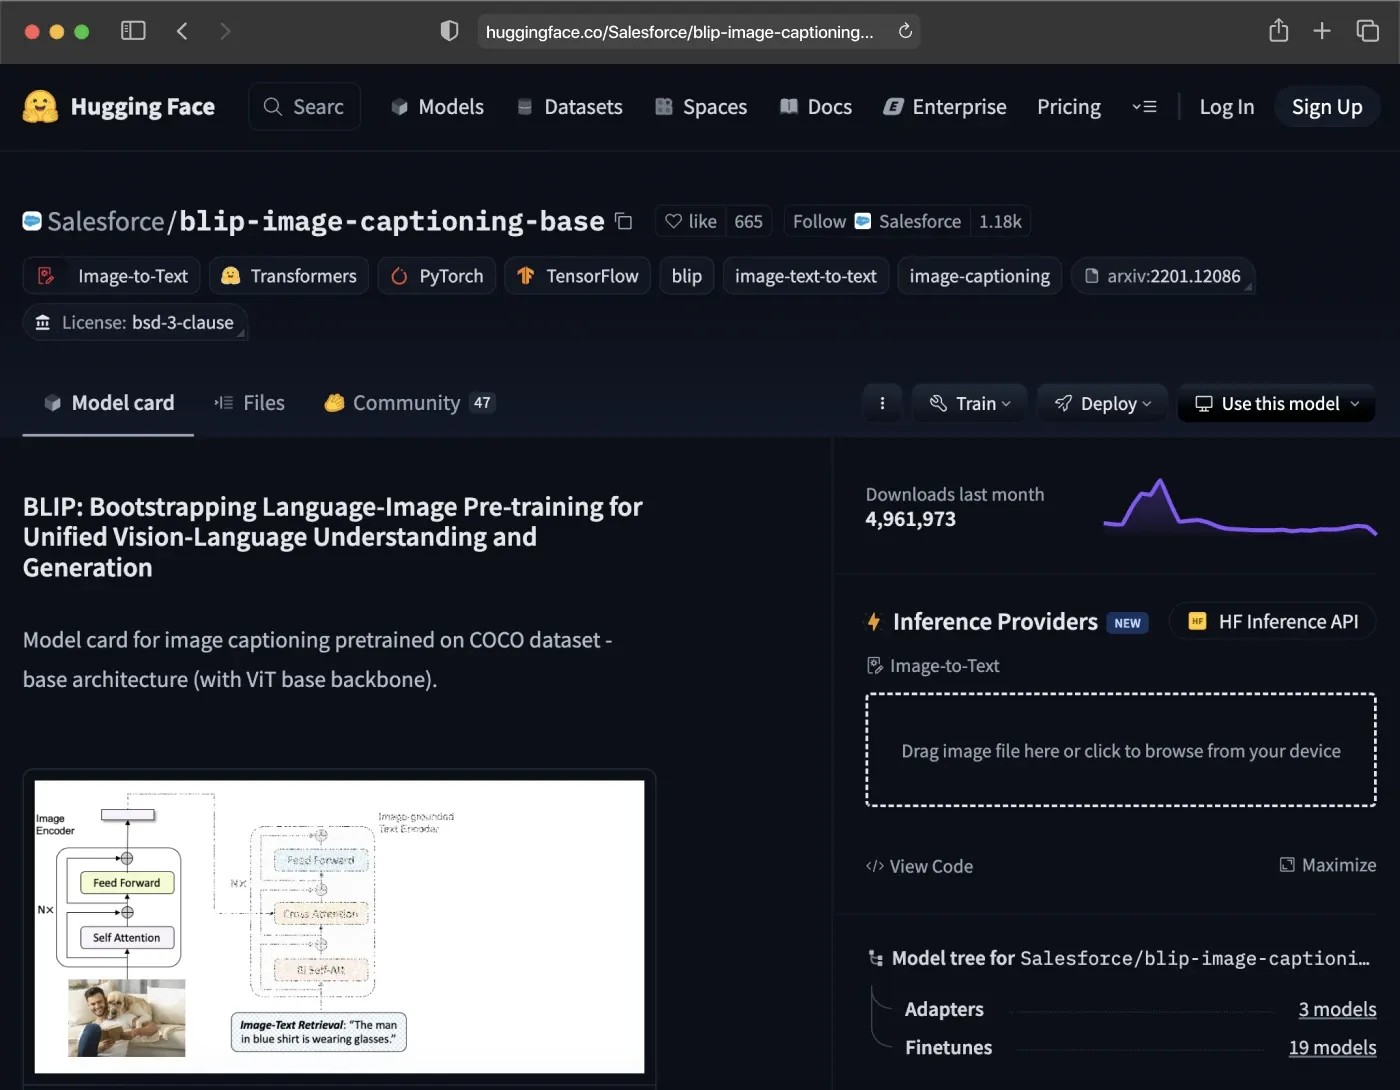Open the Use this model dropdown
The image size is (1400, 1090).
(x=1277, y=403)
